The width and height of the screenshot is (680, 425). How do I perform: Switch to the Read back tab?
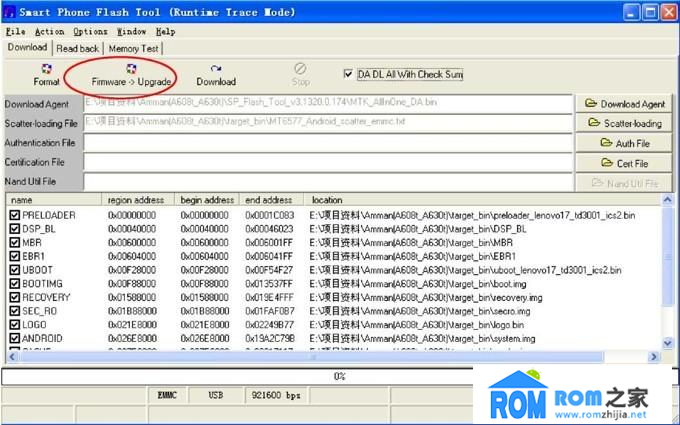coord(77,48)
